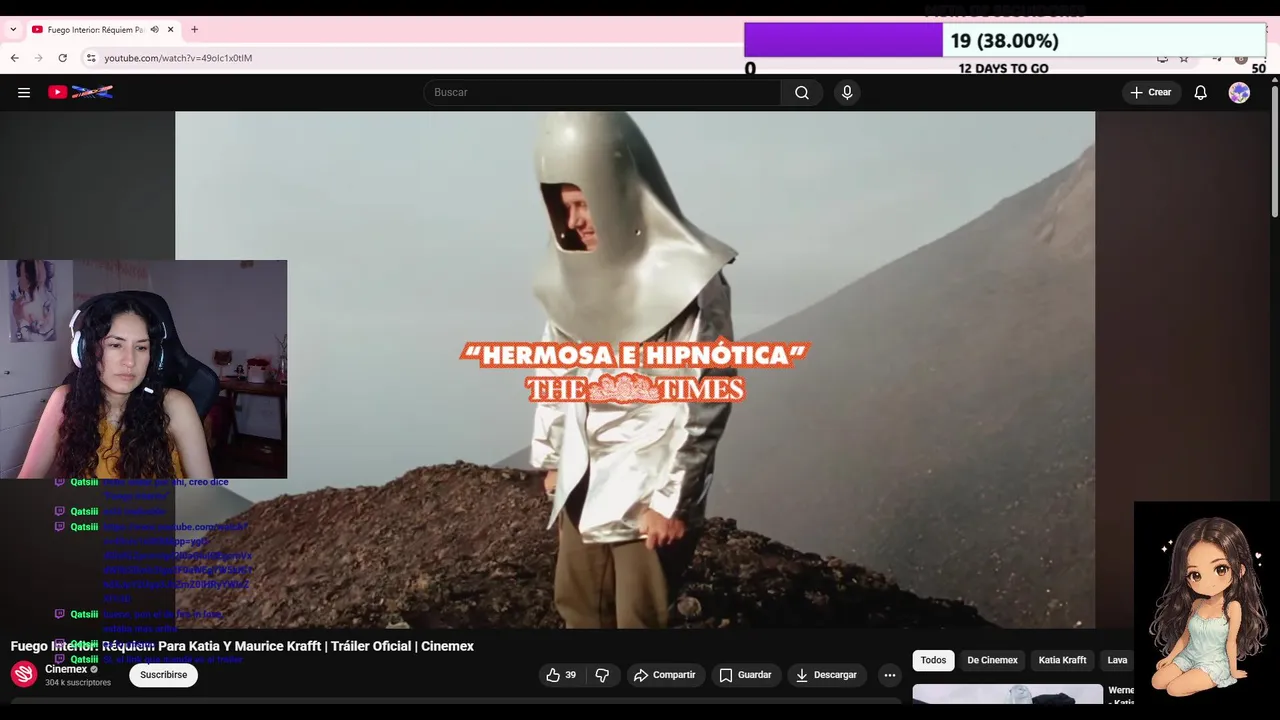Open first recommended video thumbnail
Viewport: 1280px width, 720px height.
pos(1007,694)
